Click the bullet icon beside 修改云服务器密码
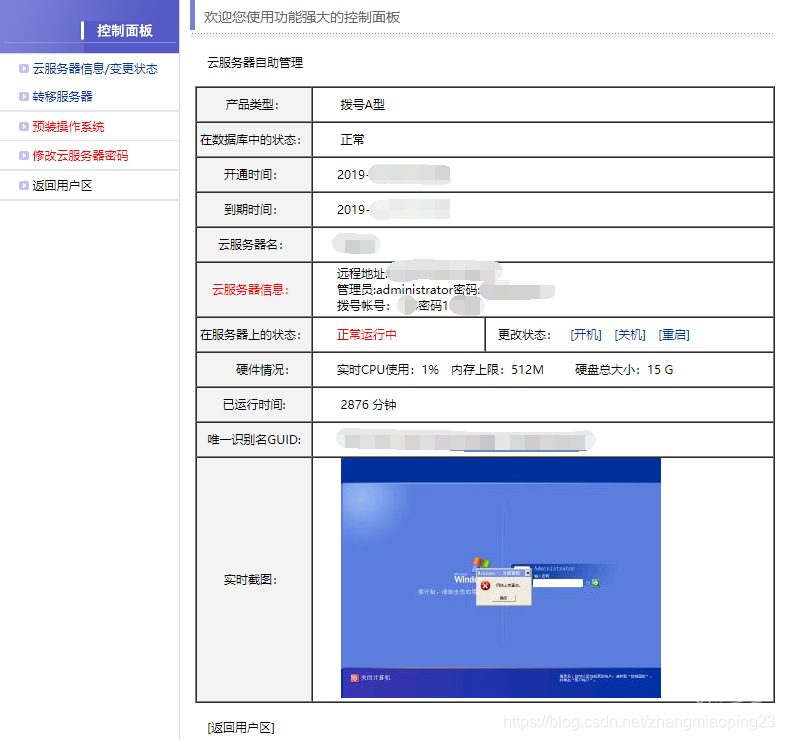 pyautogui.click(x=24, y=155)
